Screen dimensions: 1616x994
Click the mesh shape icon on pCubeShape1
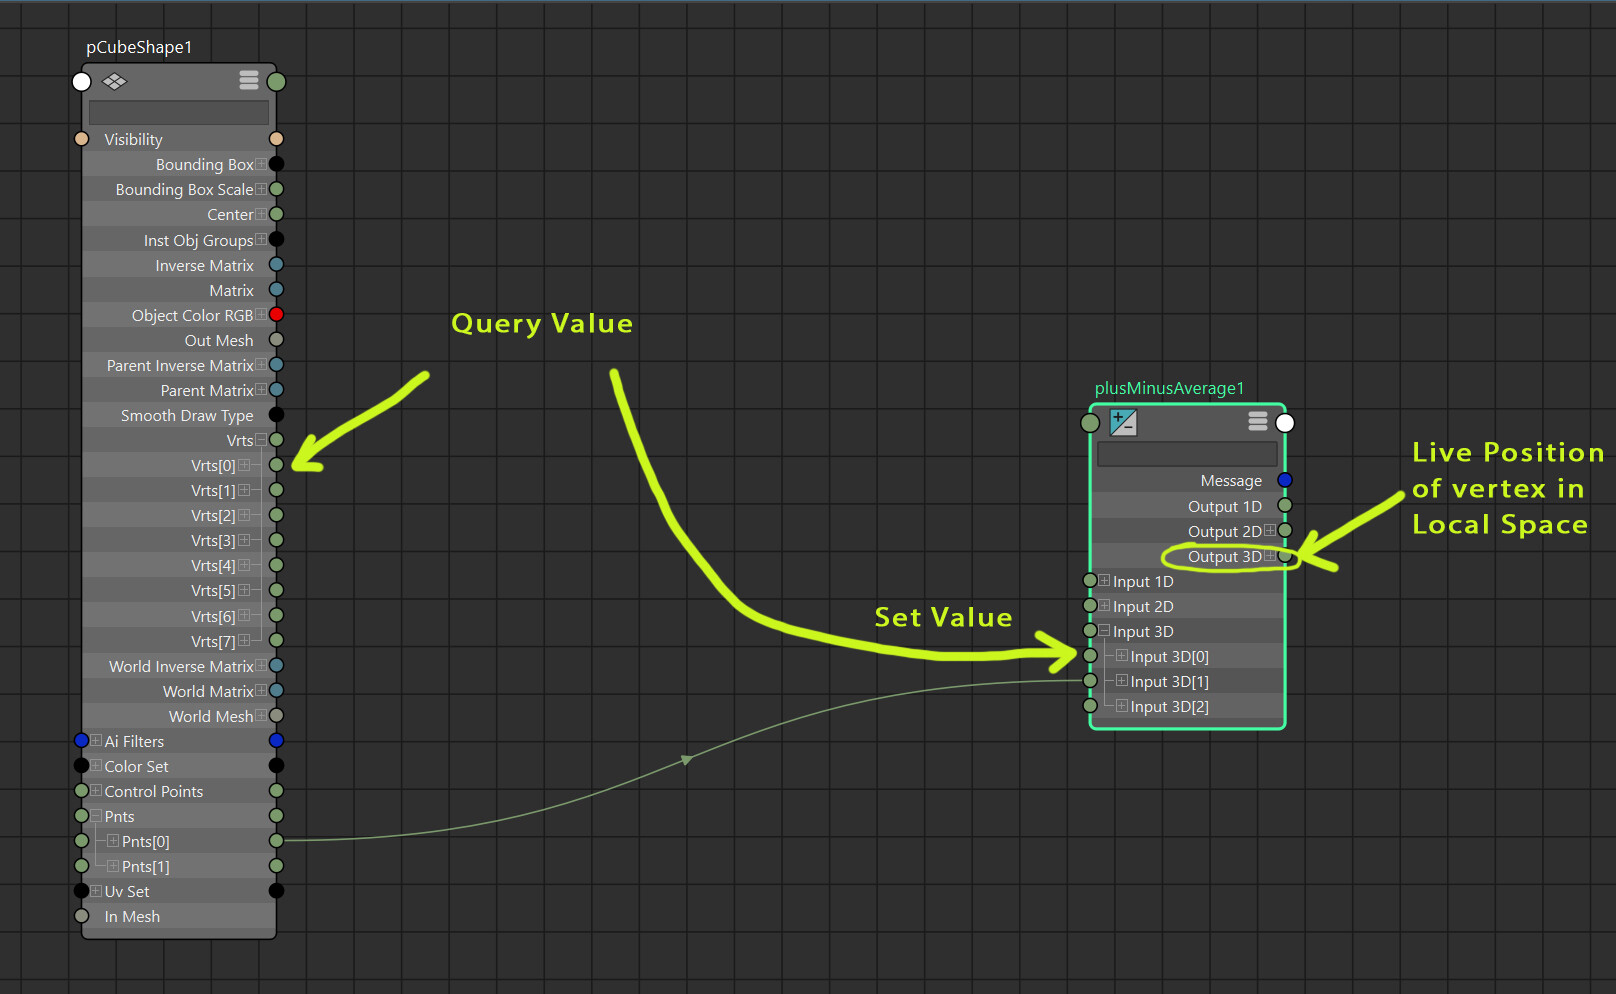pyautogui.click(x=115, y=82)
